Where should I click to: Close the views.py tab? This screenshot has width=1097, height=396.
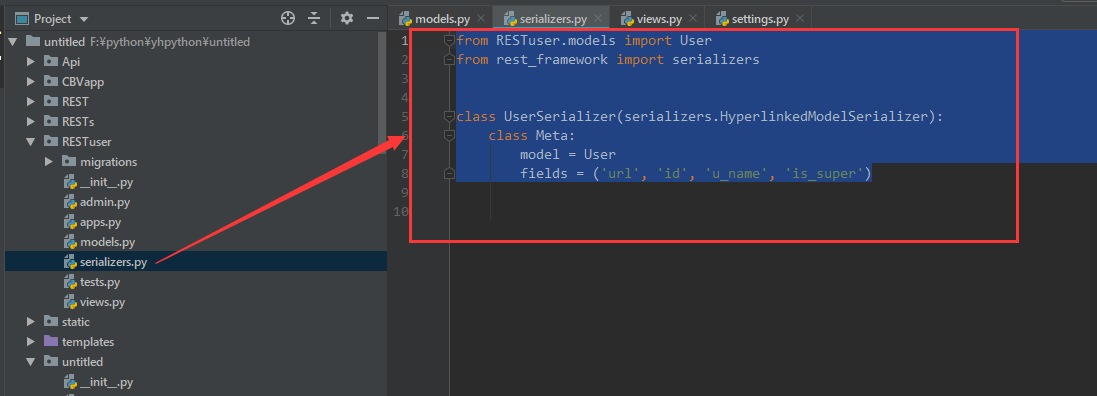pyautogui.click(x=693, y=19)
